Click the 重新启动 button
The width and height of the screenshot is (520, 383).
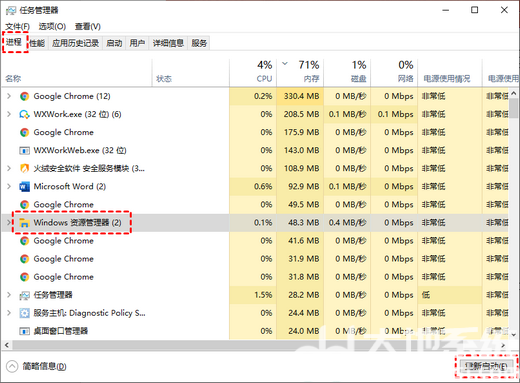[486, 367]
